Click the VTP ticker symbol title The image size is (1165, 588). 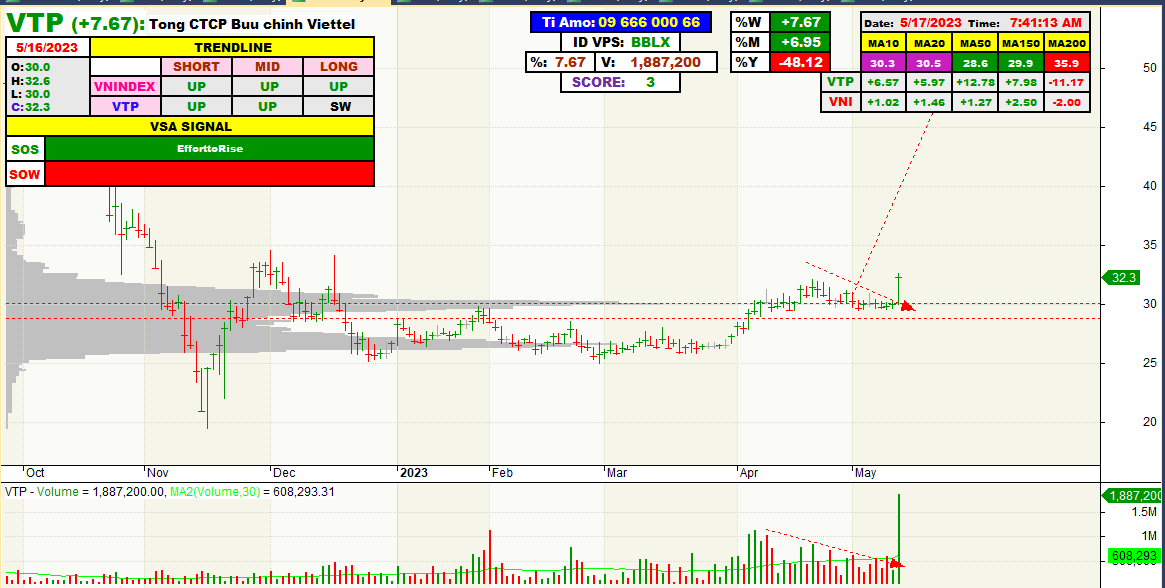[x=35, y=22]
